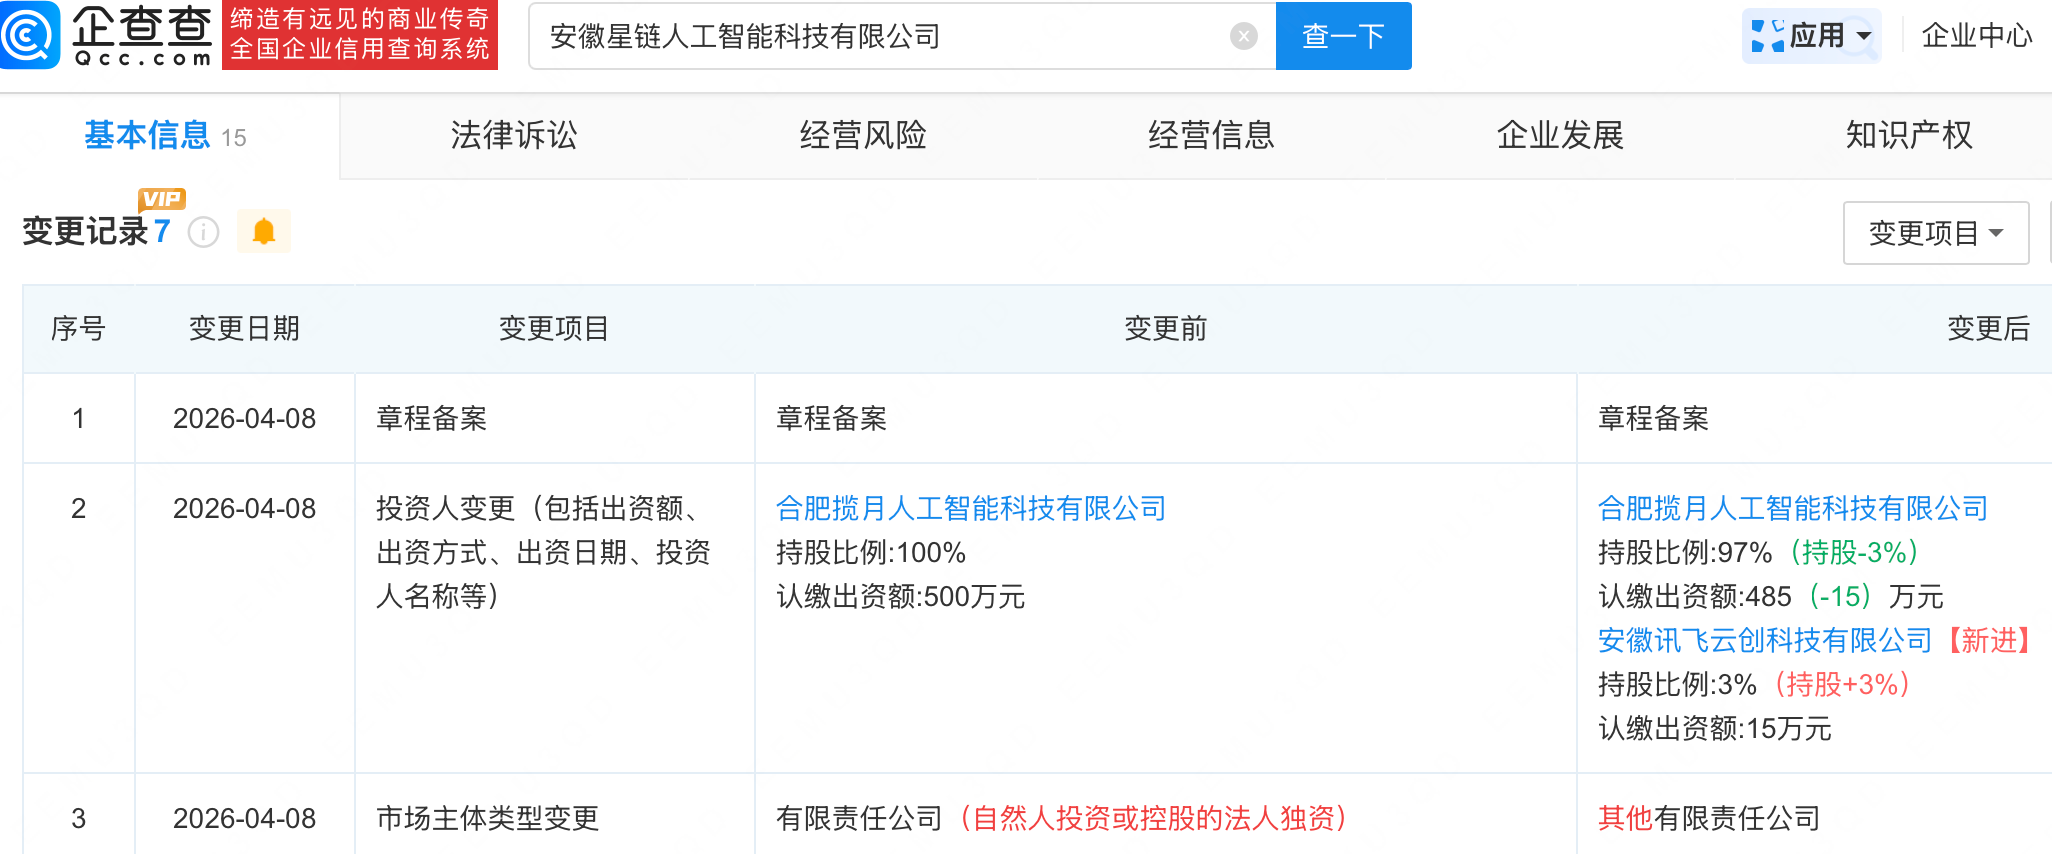The height and width of the screenshot is (854, 2052).
Task: Click the change record info icon
Action: tap(204, 233)
